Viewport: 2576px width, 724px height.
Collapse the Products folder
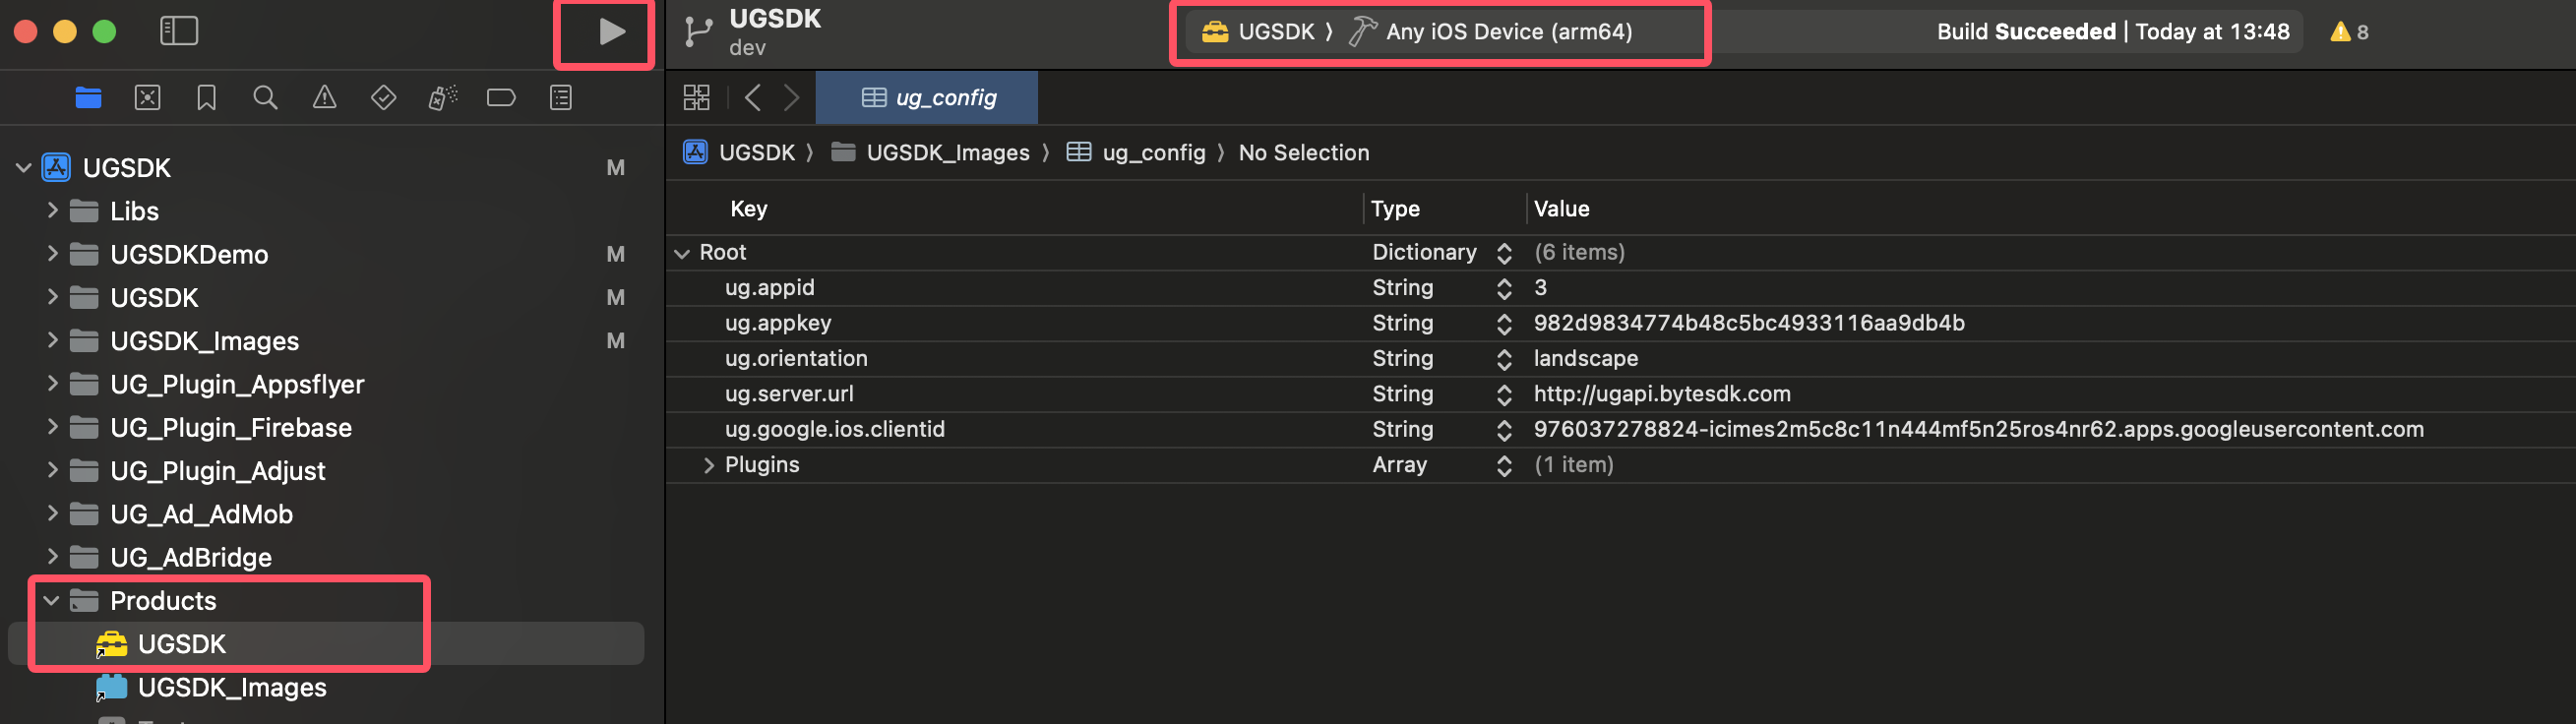51,601
